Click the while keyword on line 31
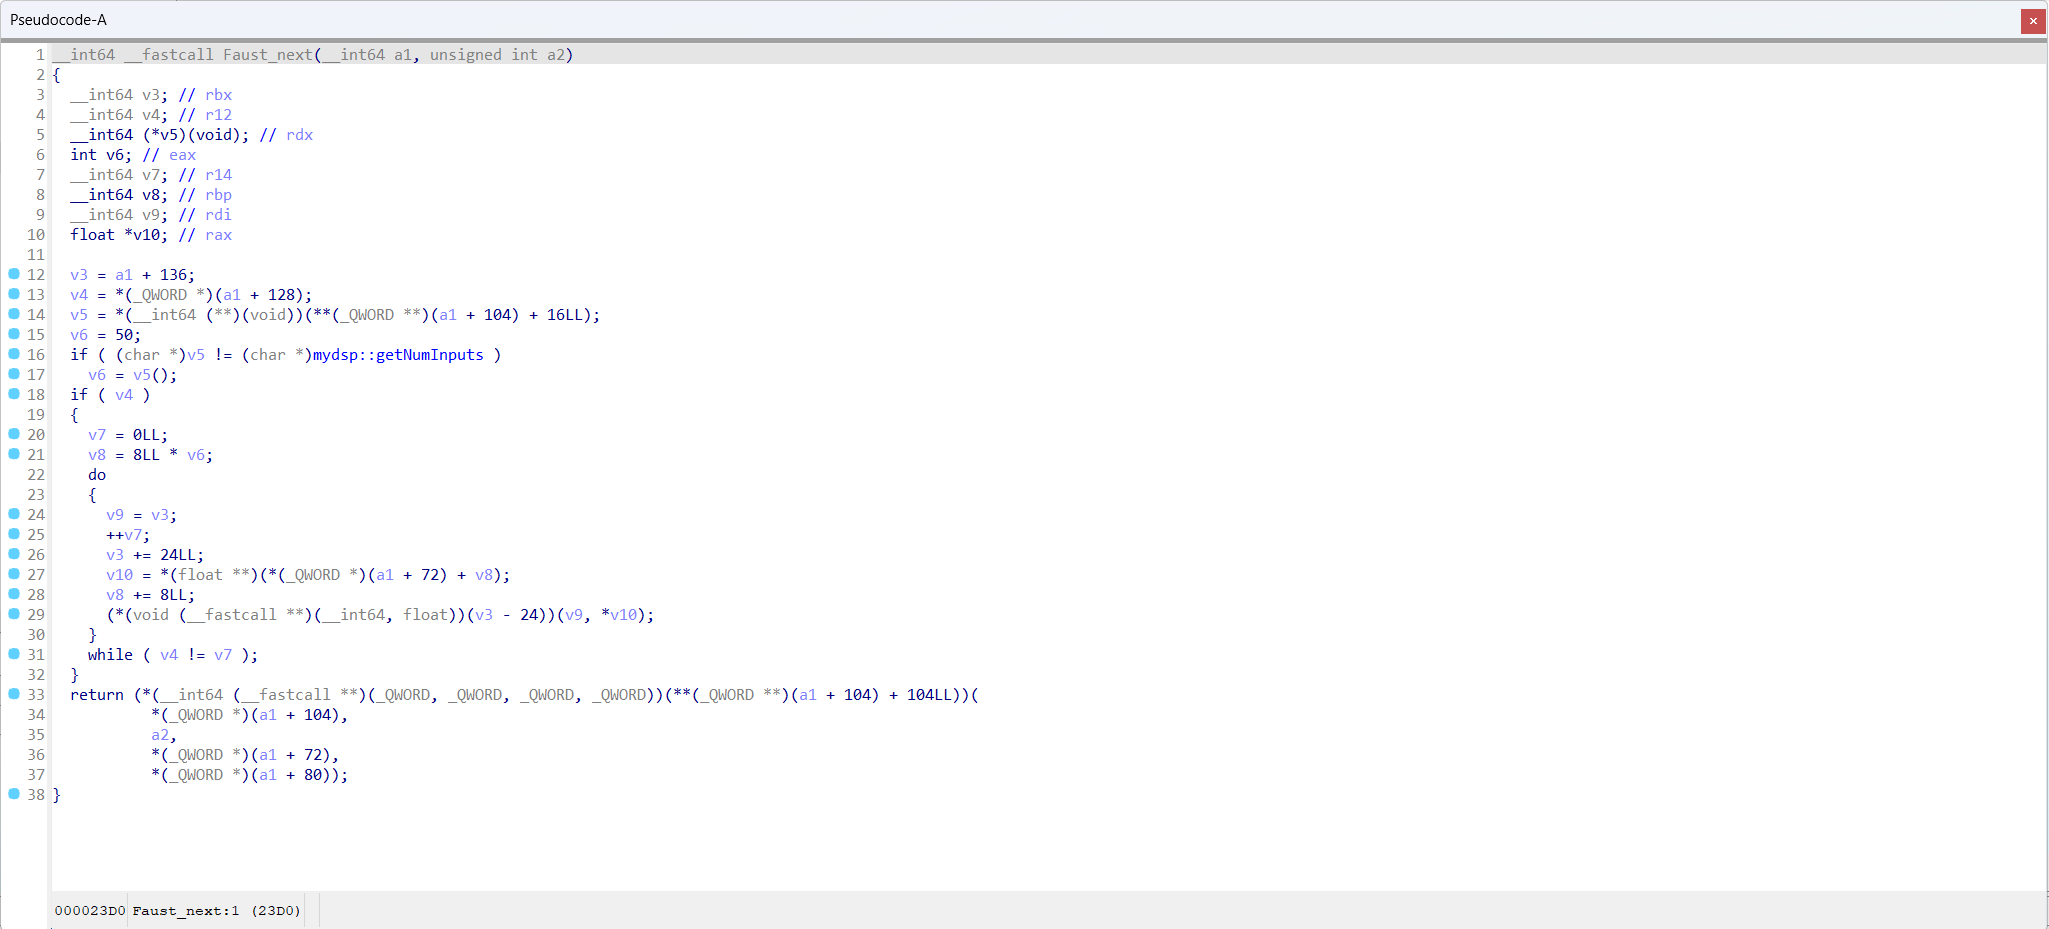 pyautogui.click(x=110, y=655)
